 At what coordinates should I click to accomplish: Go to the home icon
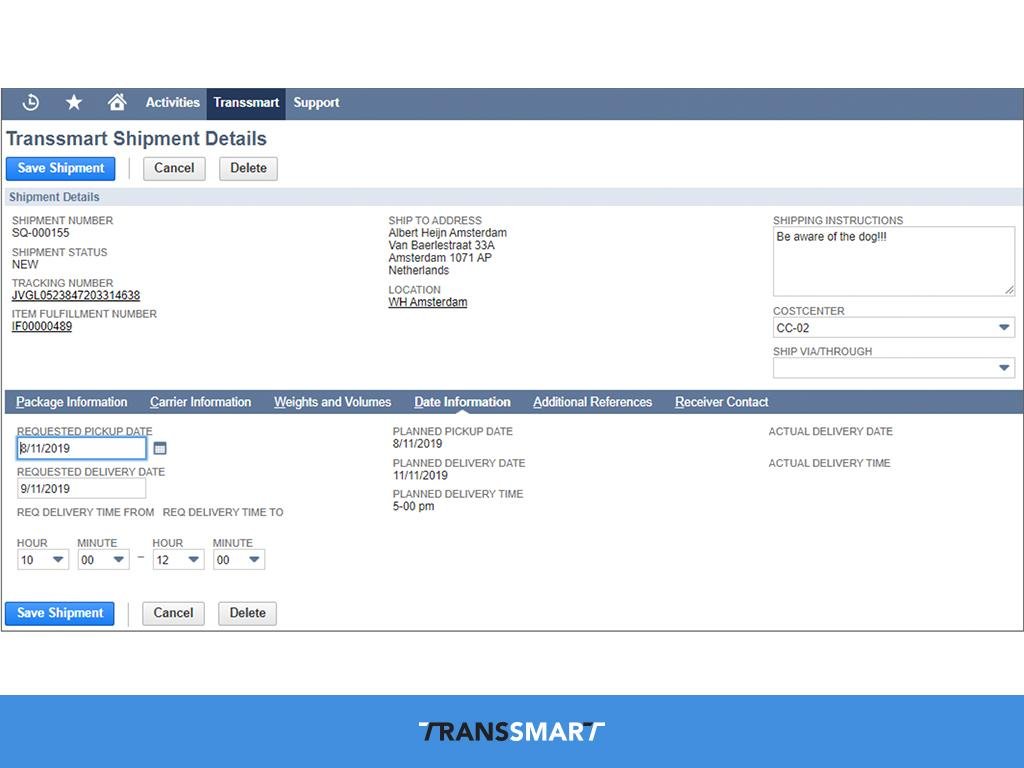[117, 102]
